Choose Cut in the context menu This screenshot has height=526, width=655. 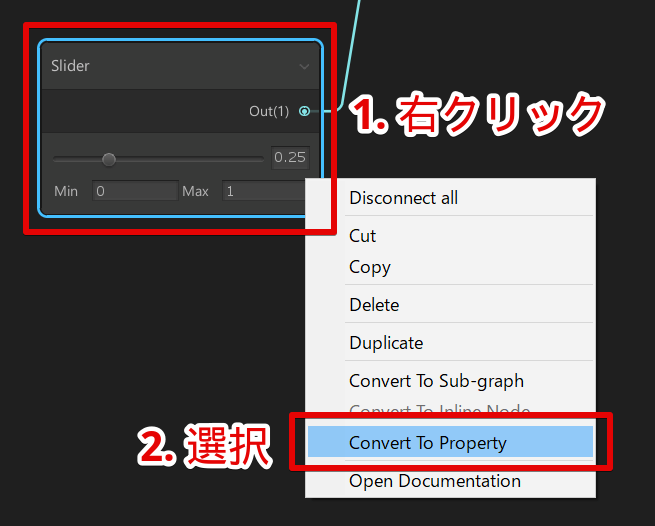click(x=450, y=236)
